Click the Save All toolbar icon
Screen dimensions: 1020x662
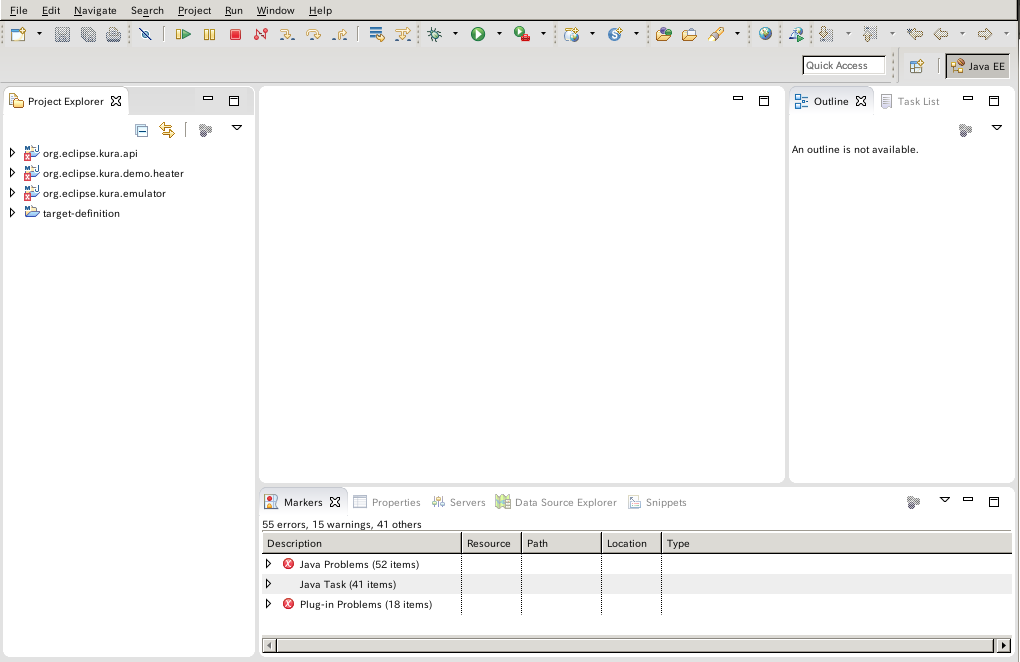[88, 34]
